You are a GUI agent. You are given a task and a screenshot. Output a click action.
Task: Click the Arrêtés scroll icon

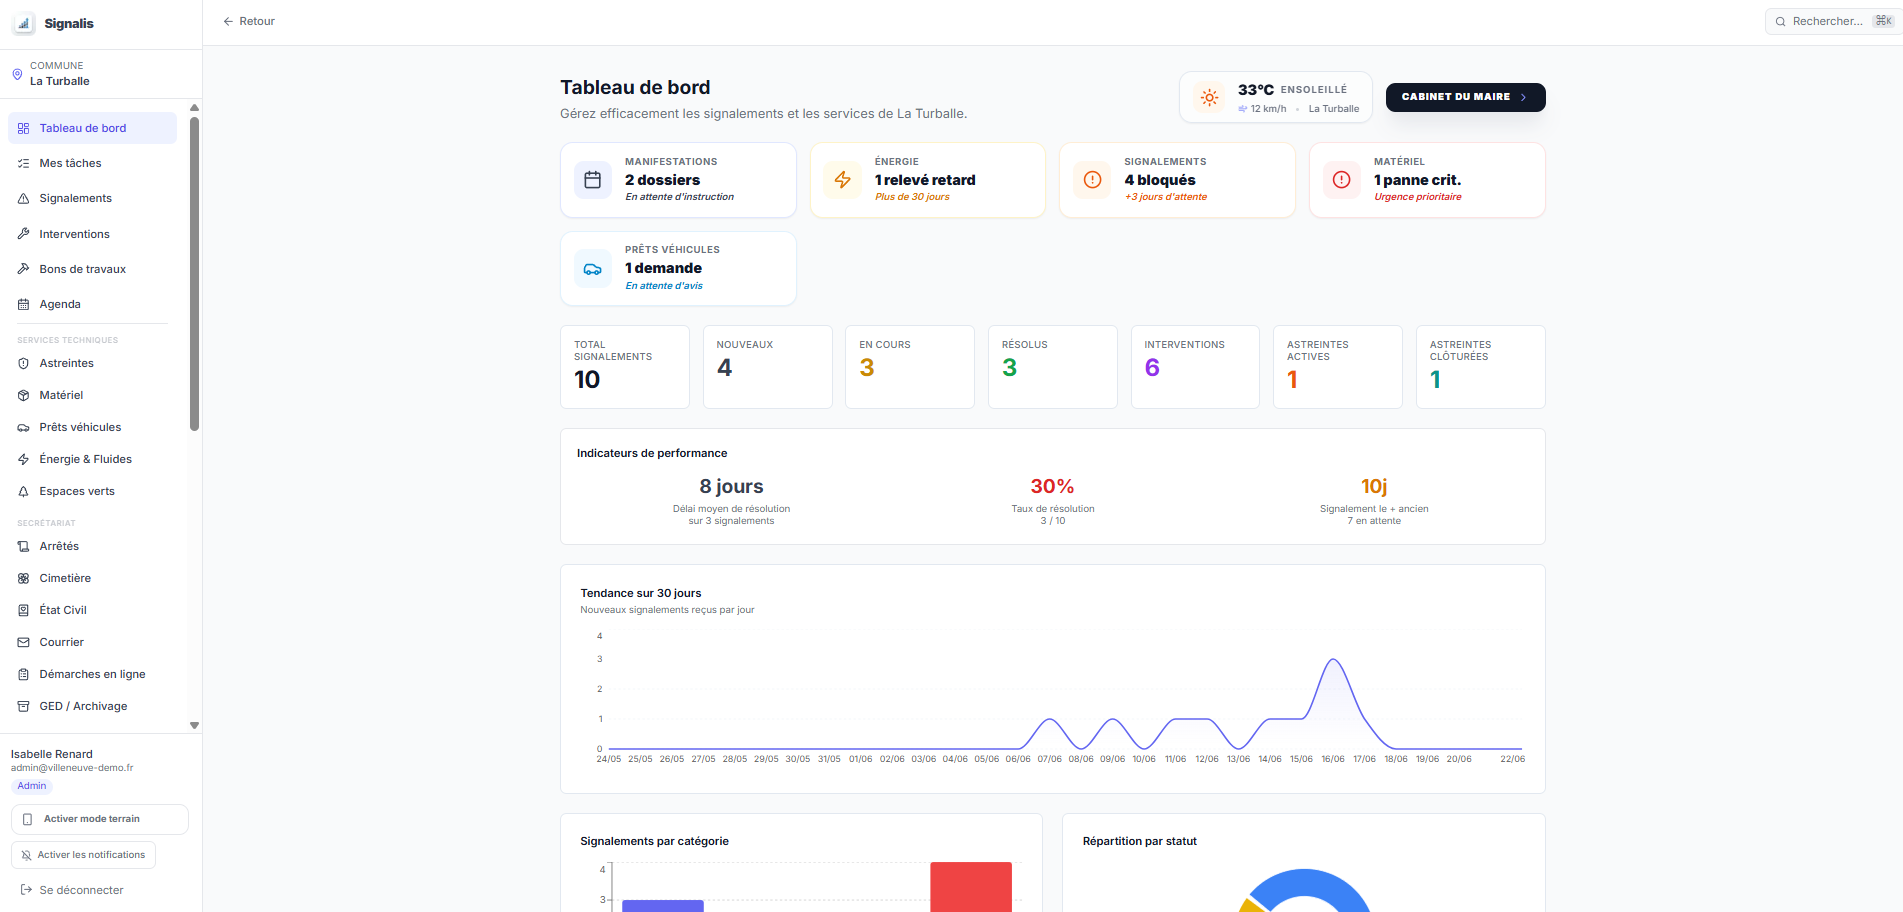[23, 546]
